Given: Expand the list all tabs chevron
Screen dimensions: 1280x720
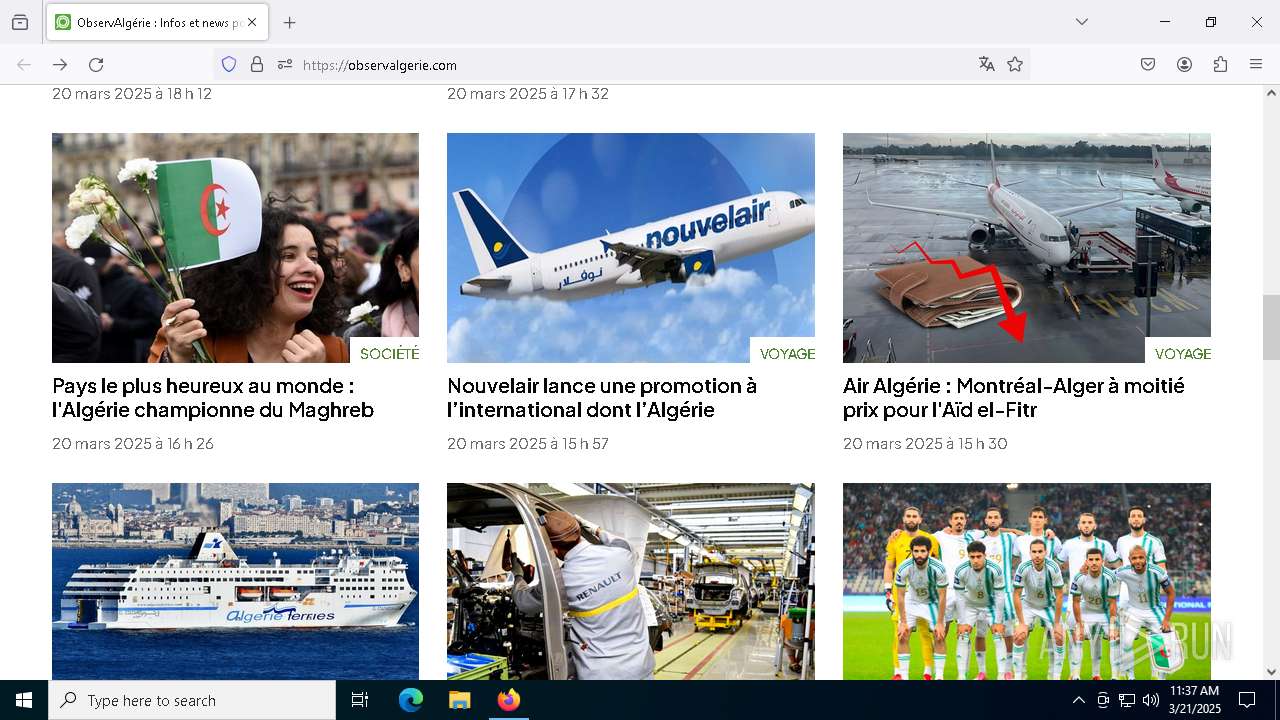Looking at the screenshot, I should coord(1081,22).
